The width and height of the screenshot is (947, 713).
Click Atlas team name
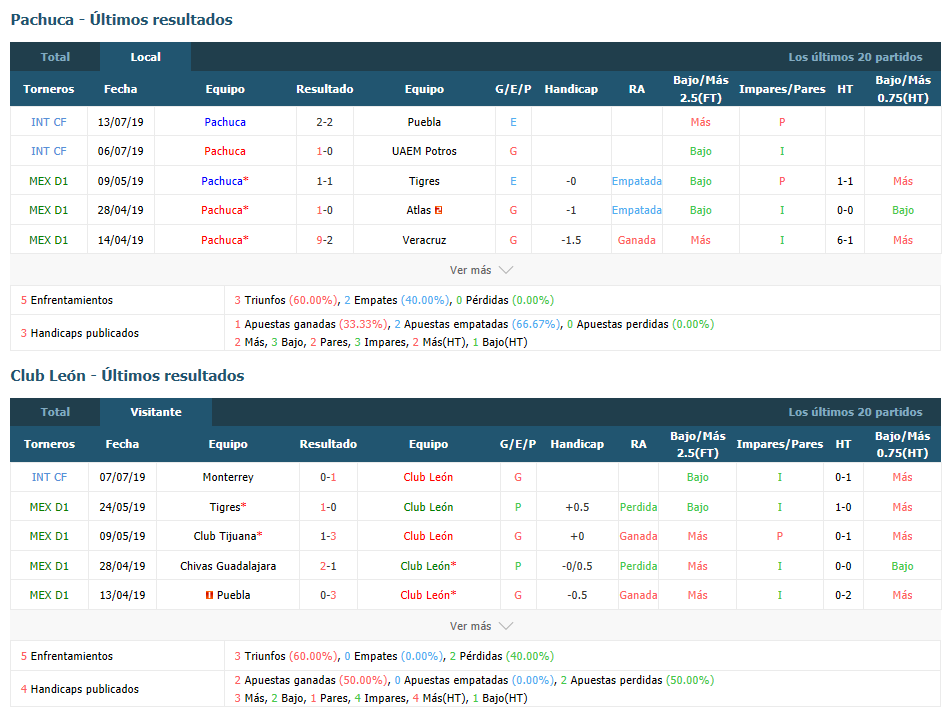pos(419,210)
